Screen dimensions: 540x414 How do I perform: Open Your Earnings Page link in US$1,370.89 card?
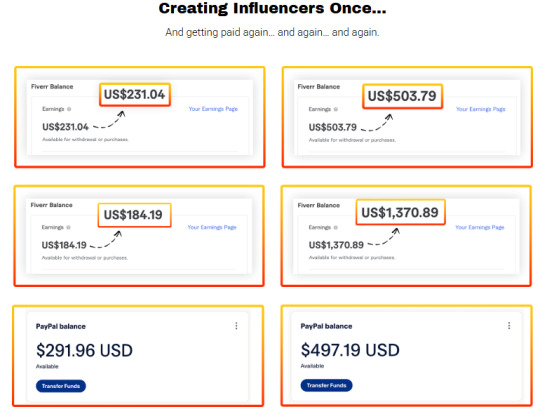(x=480, y=227)
